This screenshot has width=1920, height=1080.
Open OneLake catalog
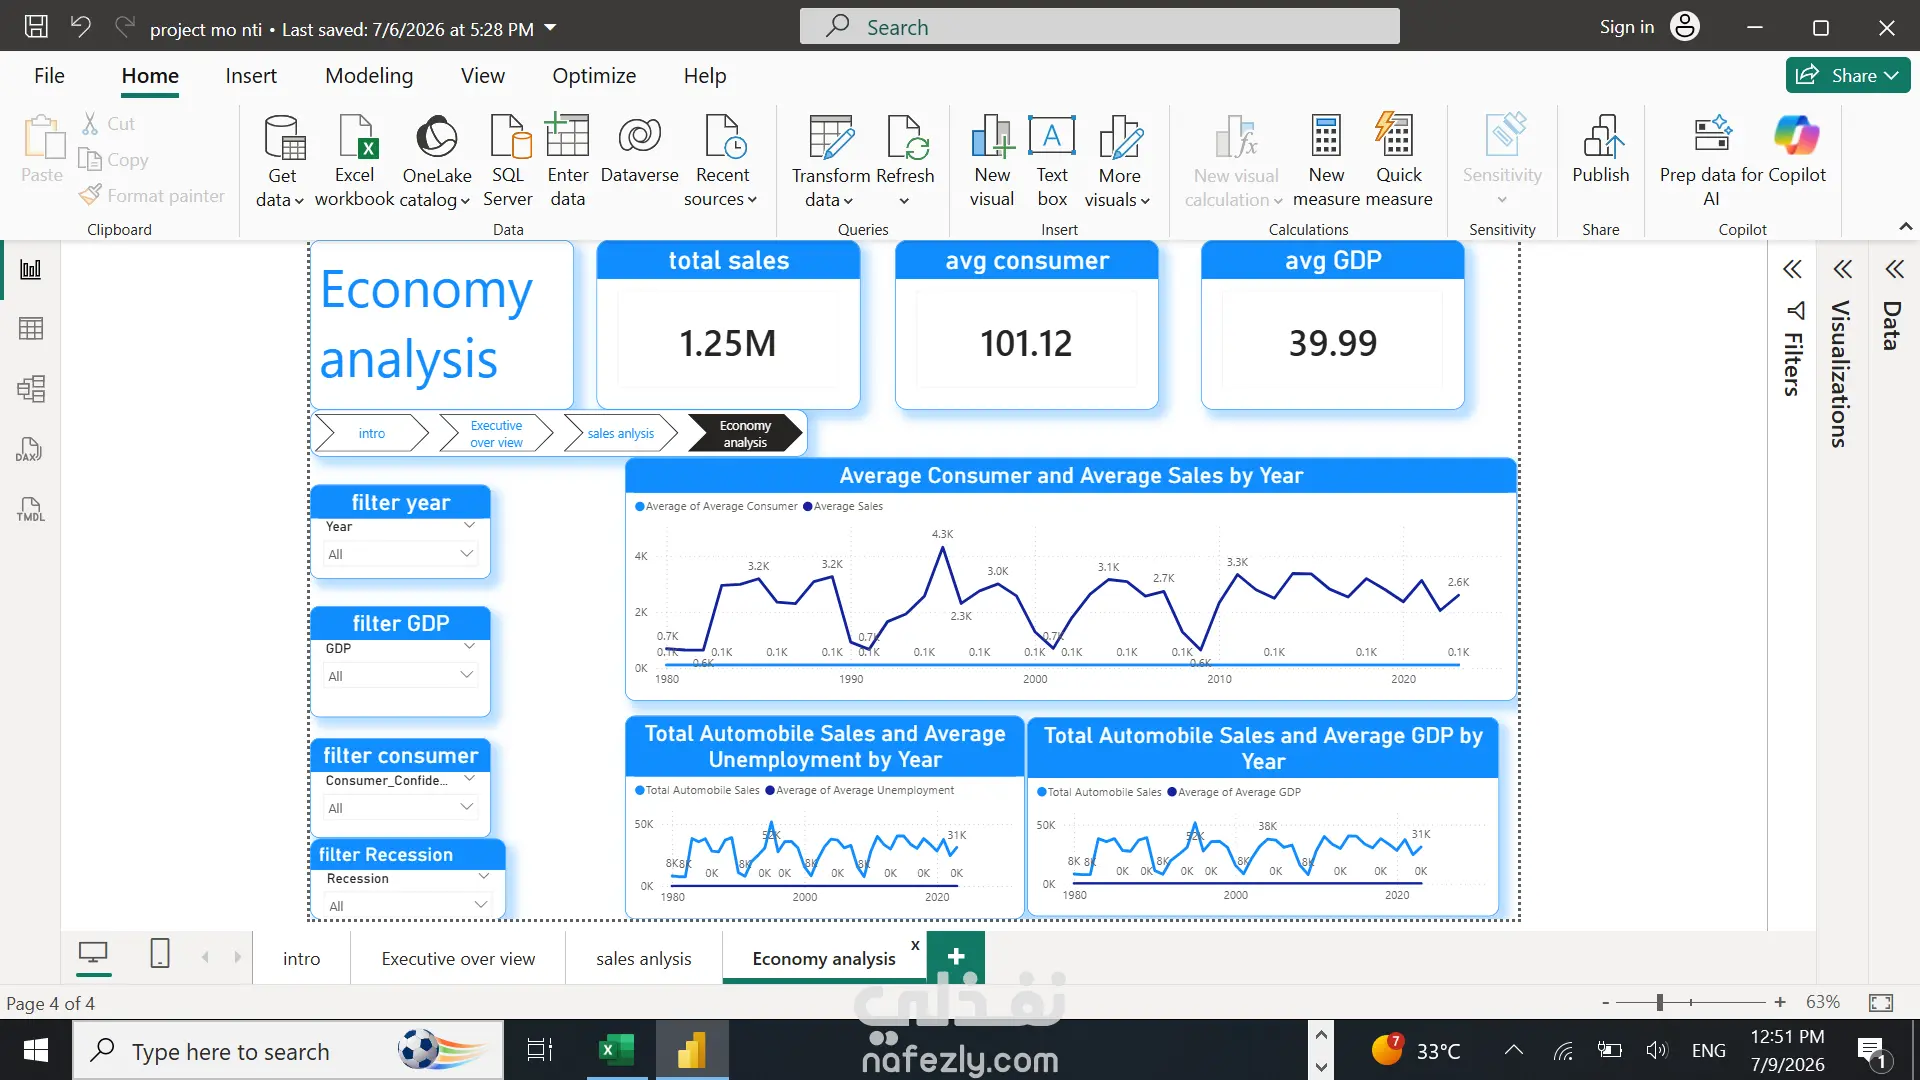pyautogui.click(x=436, y=160)
